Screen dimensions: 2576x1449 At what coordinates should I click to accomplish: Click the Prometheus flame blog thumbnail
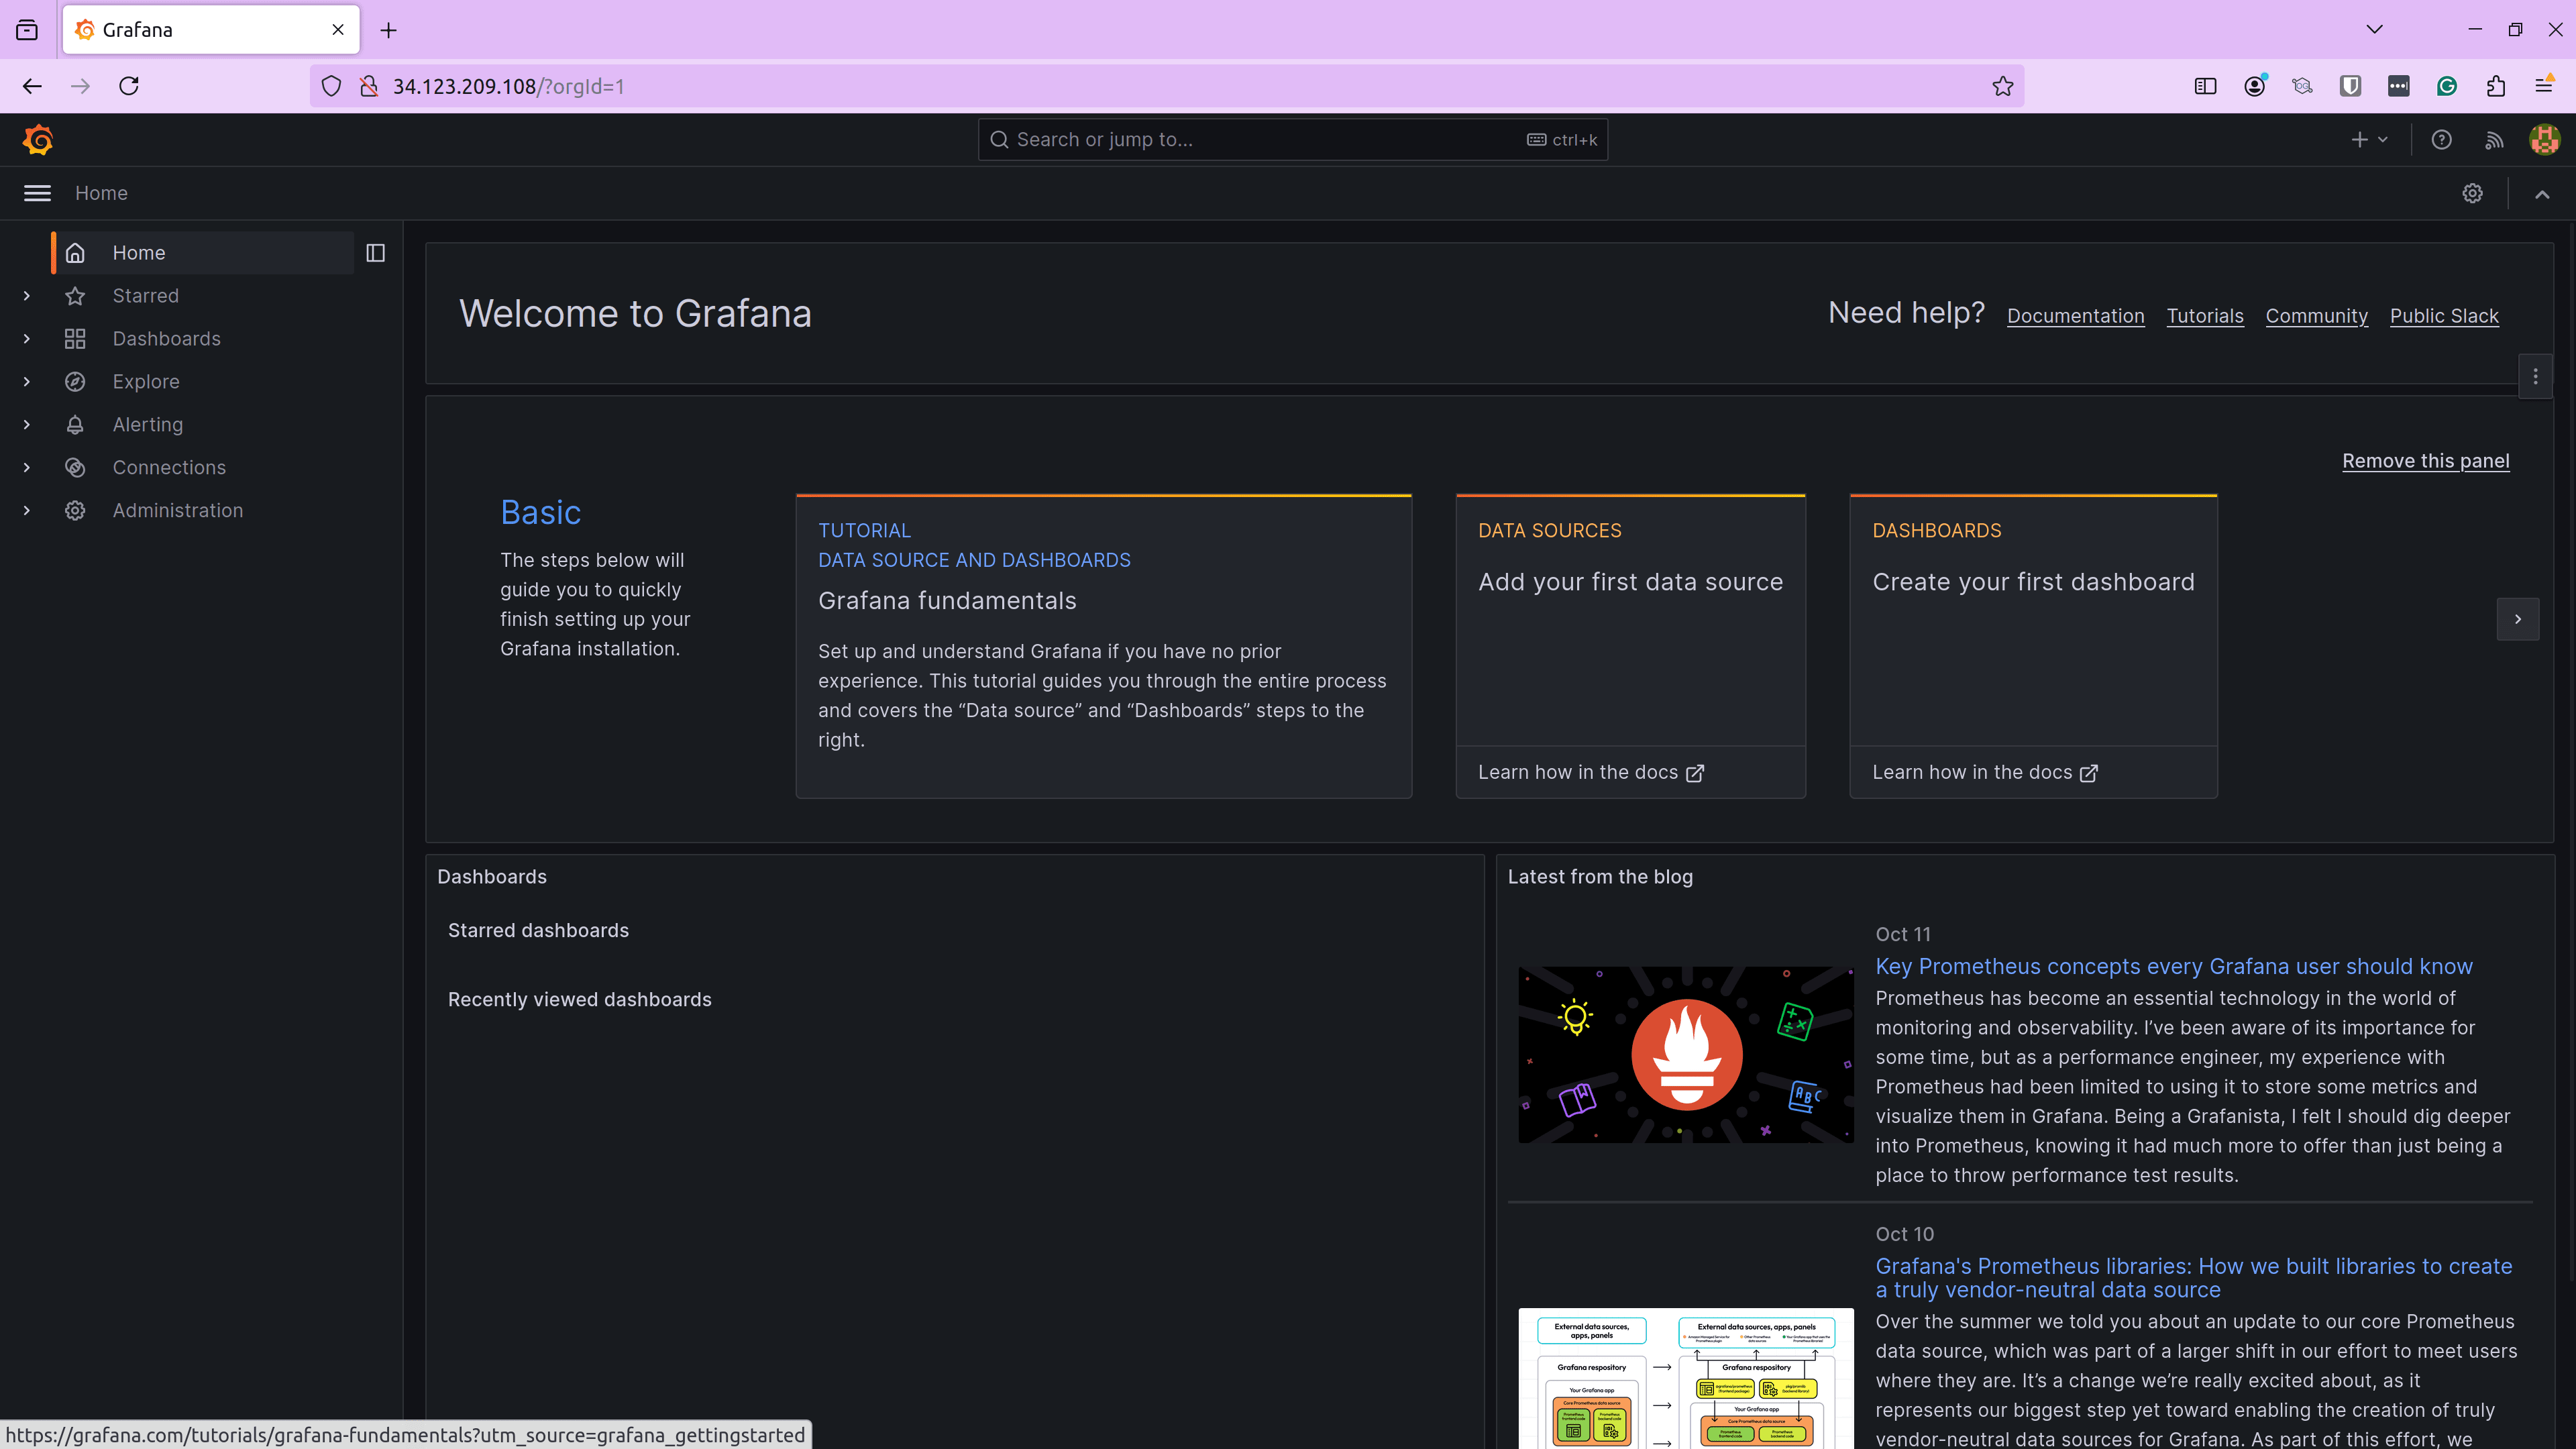pyautogui.click(x=1685, y=1055)
